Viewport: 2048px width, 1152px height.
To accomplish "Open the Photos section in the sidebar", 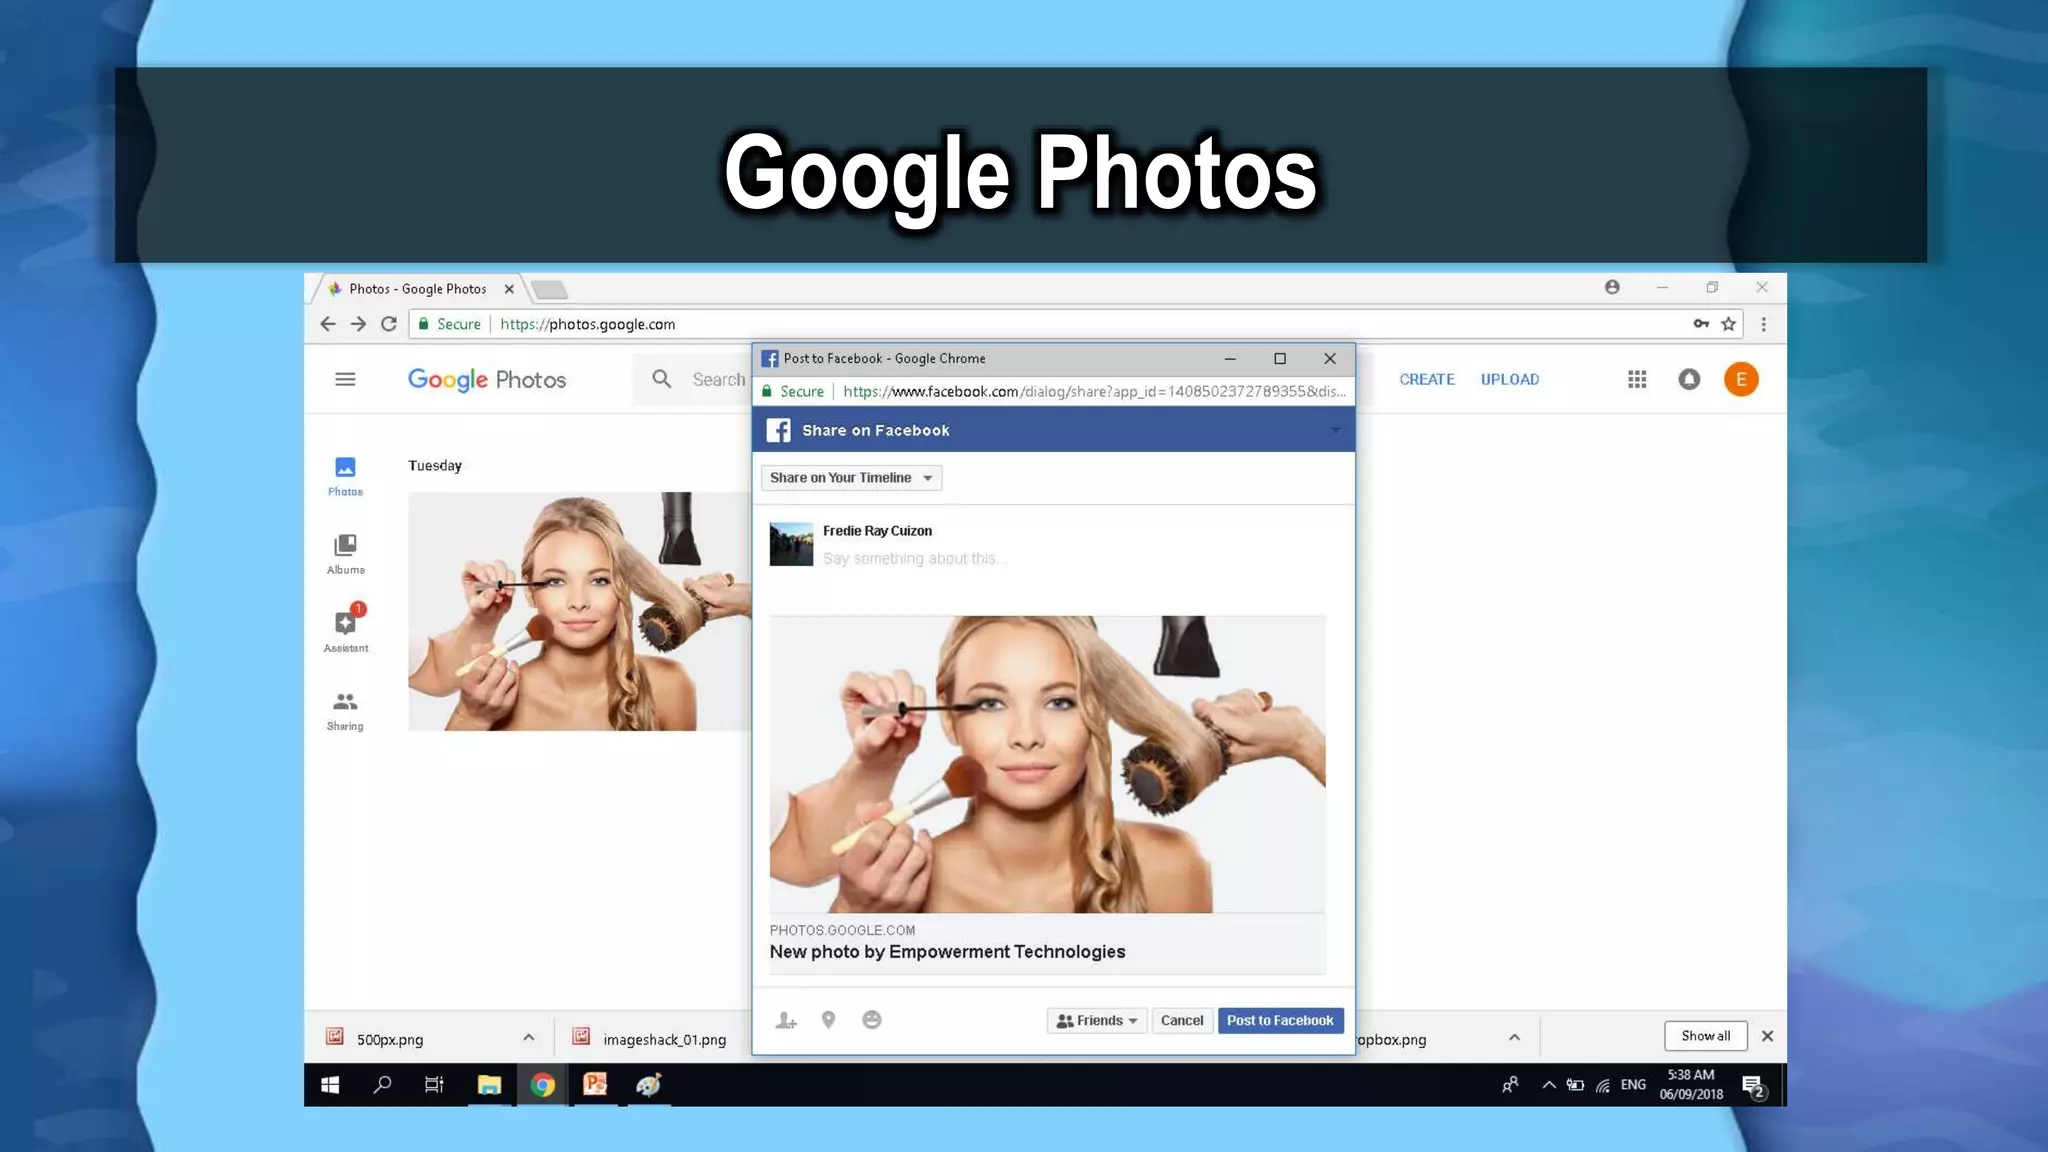I will coord(345,476).
